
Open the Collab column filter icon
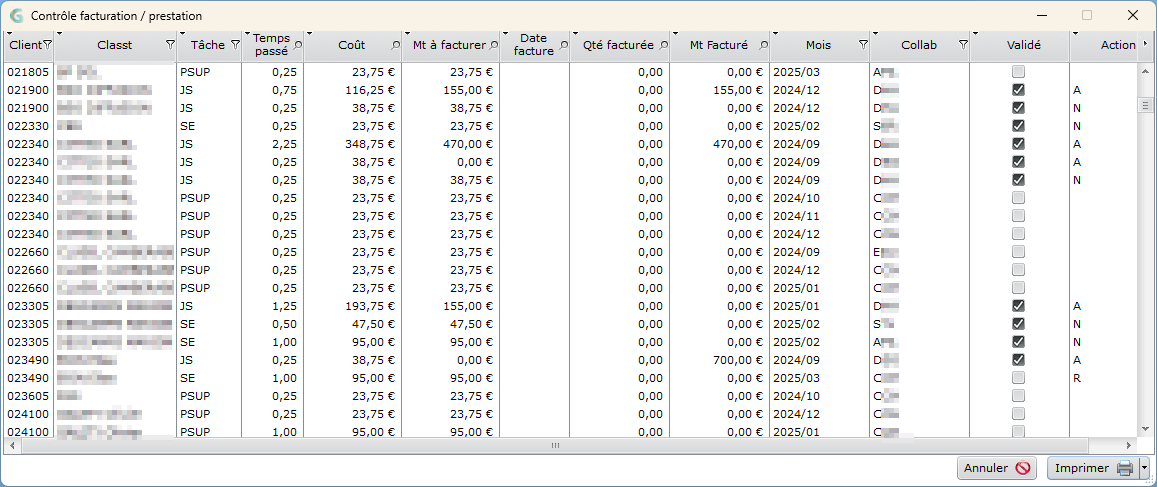(x=963, y=45)
